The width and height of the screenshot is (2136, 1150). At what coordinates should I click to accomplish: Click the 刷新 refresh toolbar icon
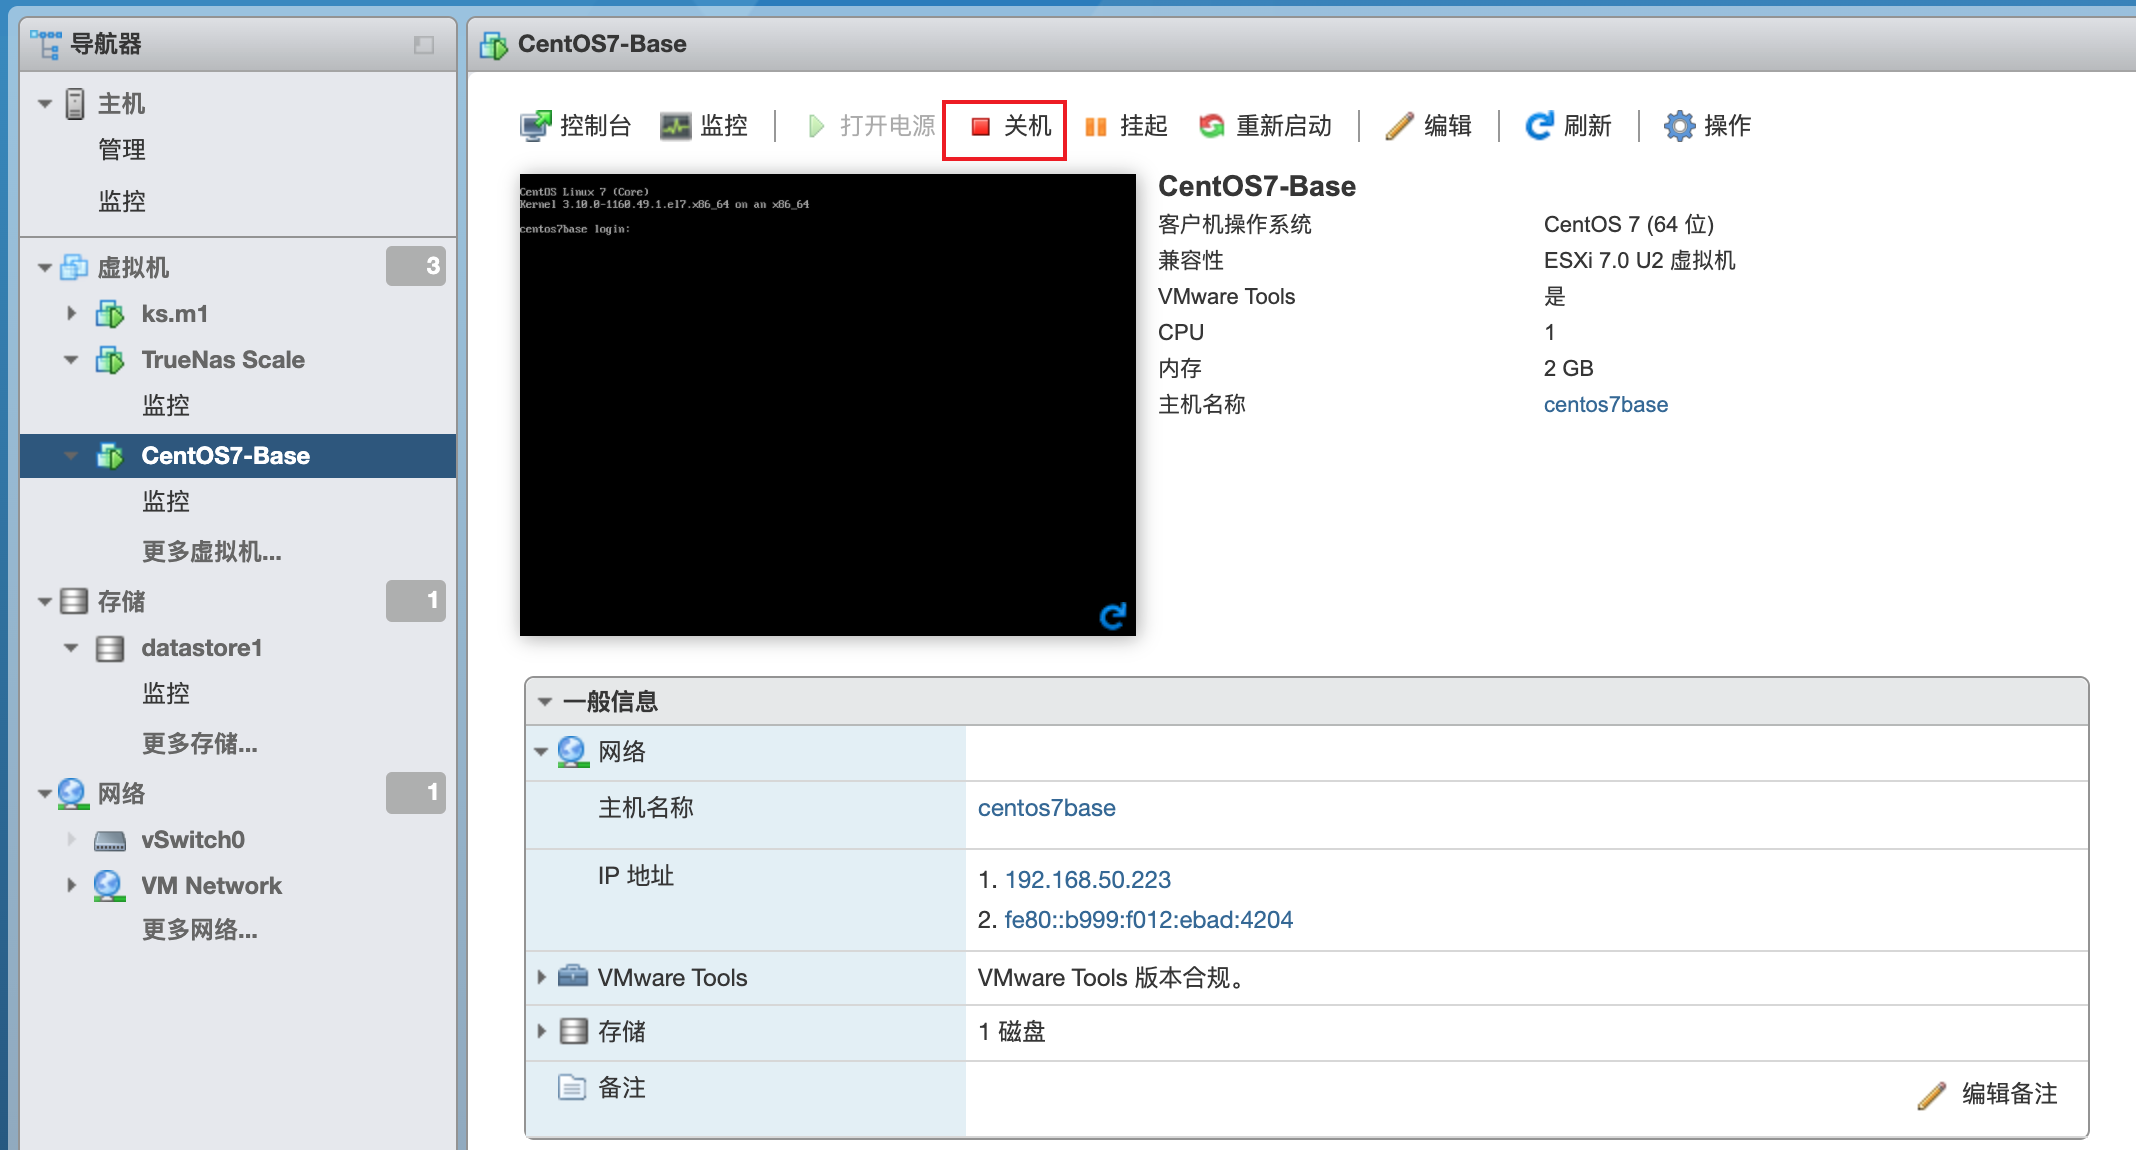[x=1539, y=126]
